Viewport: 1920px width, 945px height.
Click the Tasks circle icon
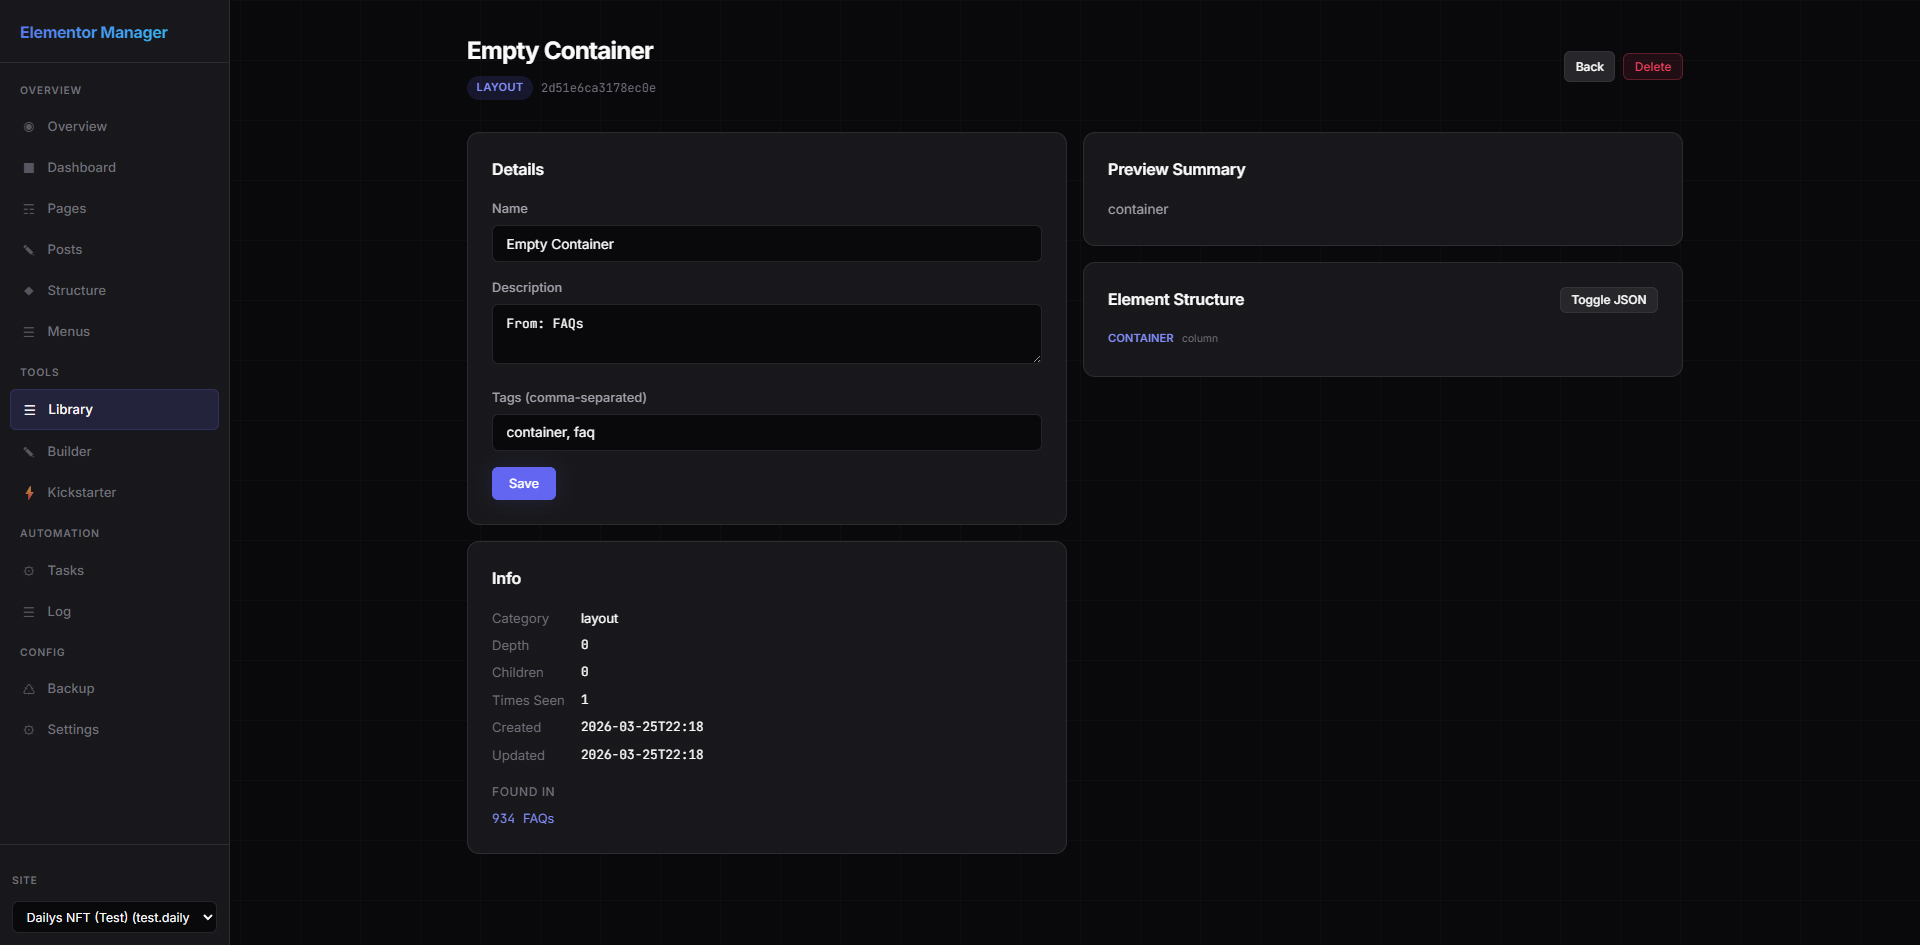pyautogui.click(x=29, y=571)
